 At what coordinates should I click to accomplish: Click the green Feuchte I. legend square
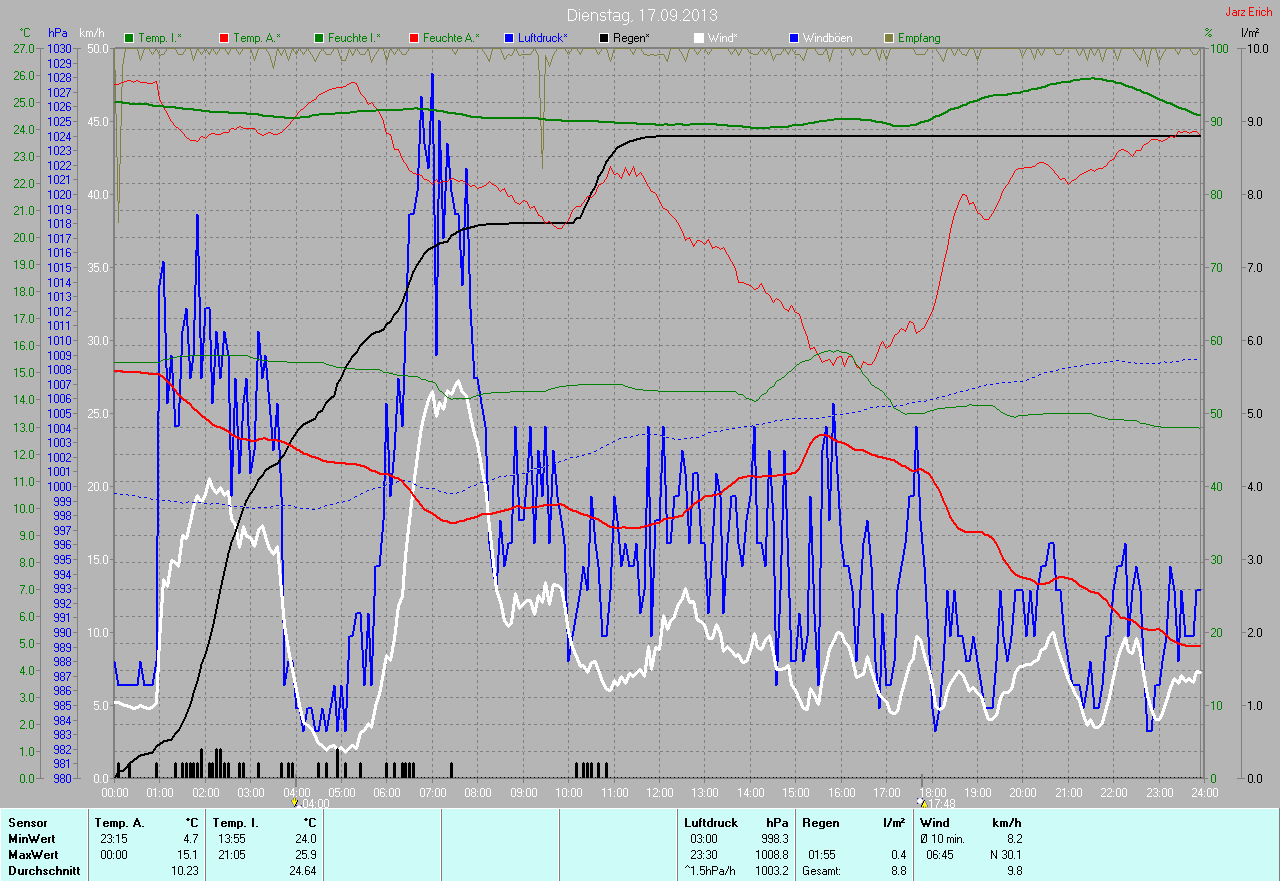pos(319,38)
